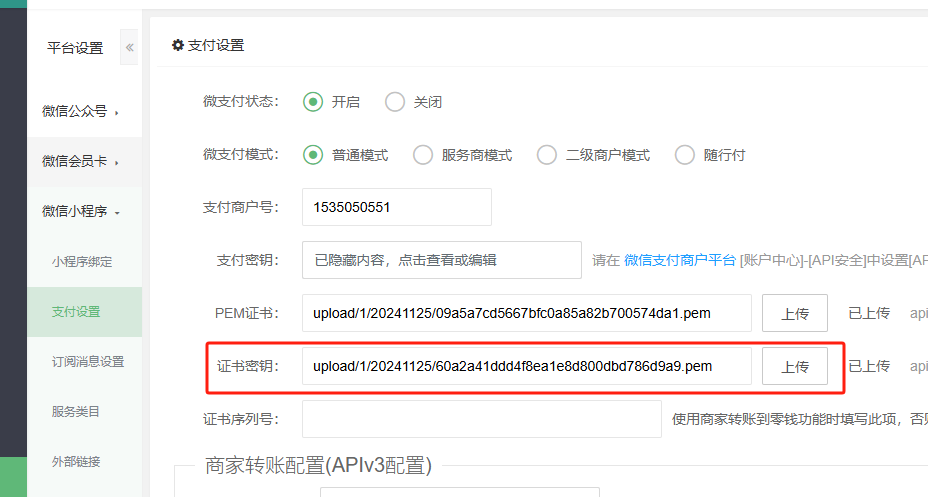Viewport: 928px width, 497px height.
Task: Select 关闭 for 微信支付状态
Action: (395, 102)
